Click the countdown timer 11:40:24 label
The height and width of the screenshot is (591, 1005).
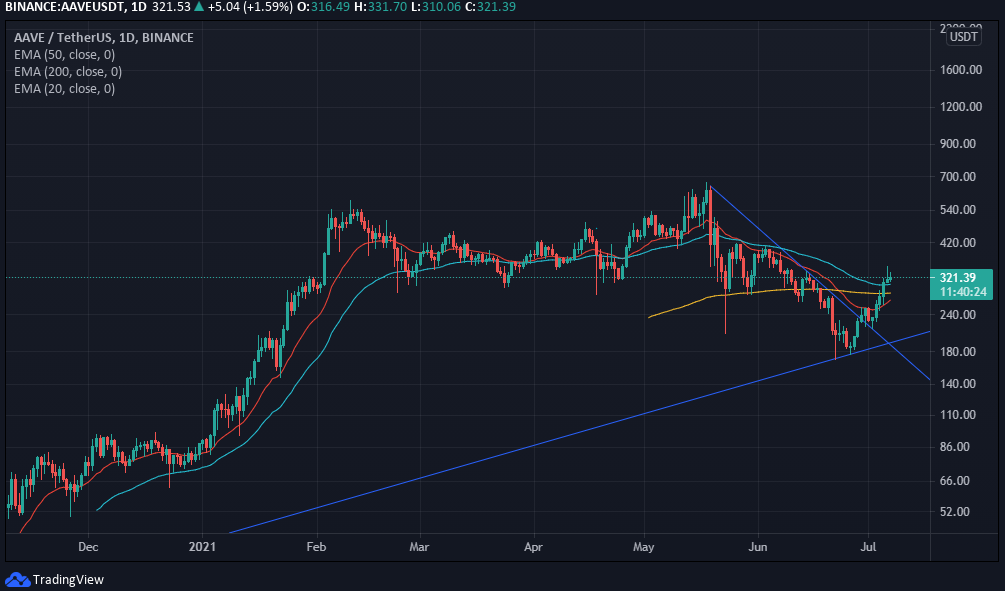963,292
